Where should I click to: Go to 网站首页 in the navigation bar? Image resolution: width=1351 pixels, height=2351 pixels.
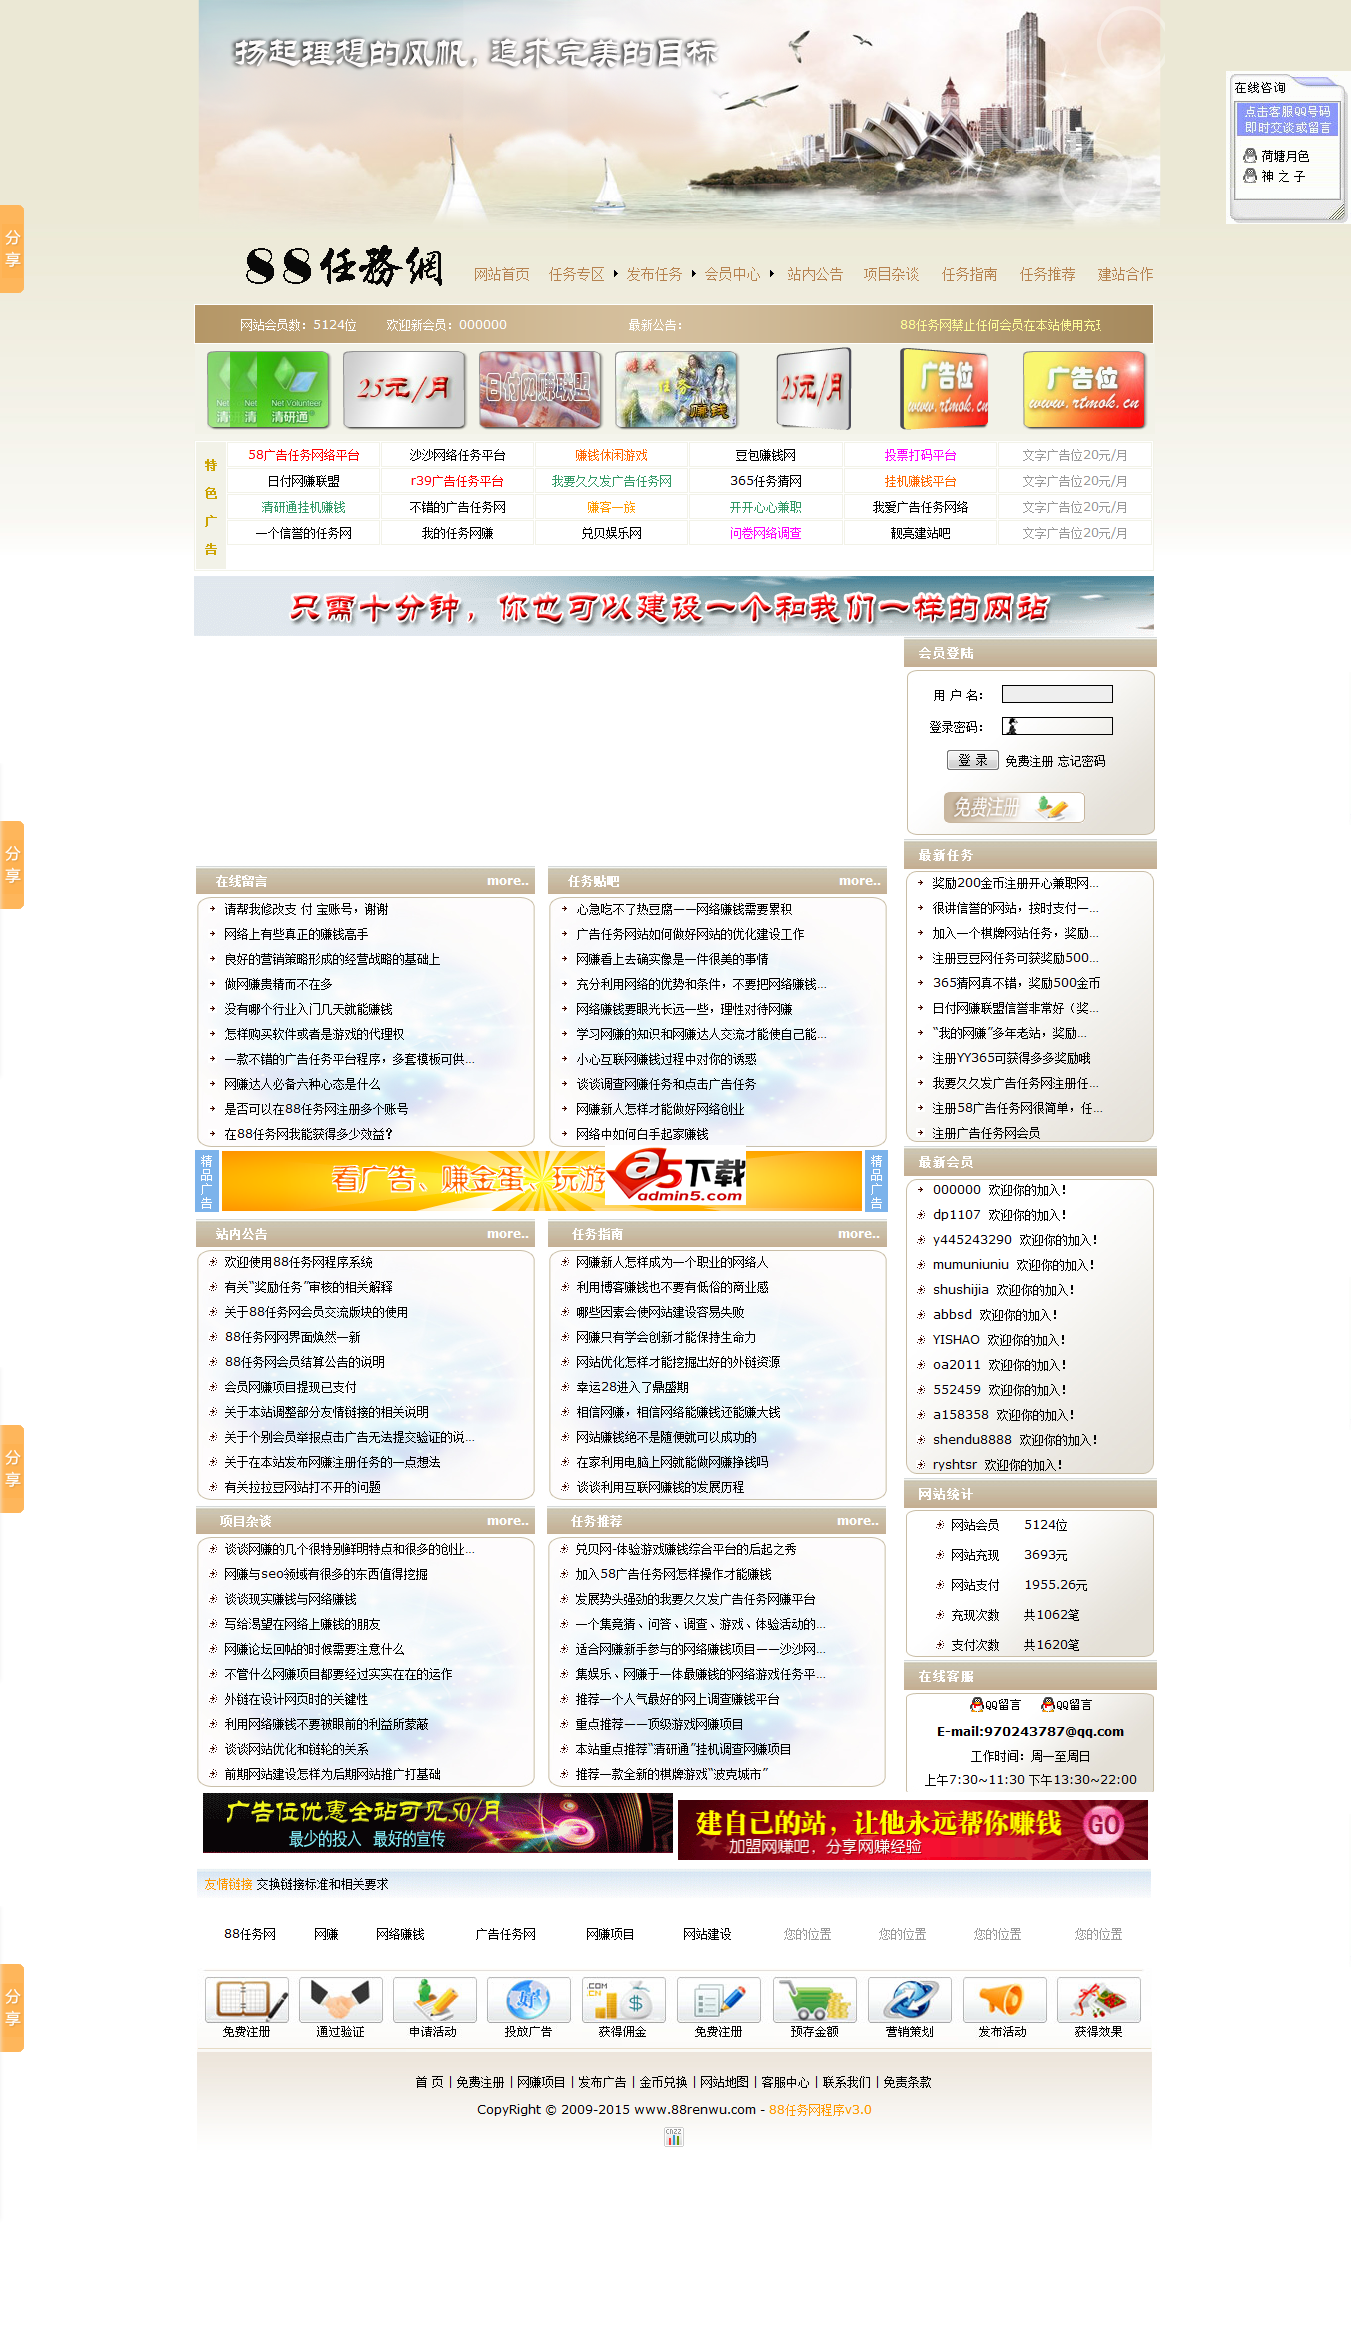(x=502, y=274)
